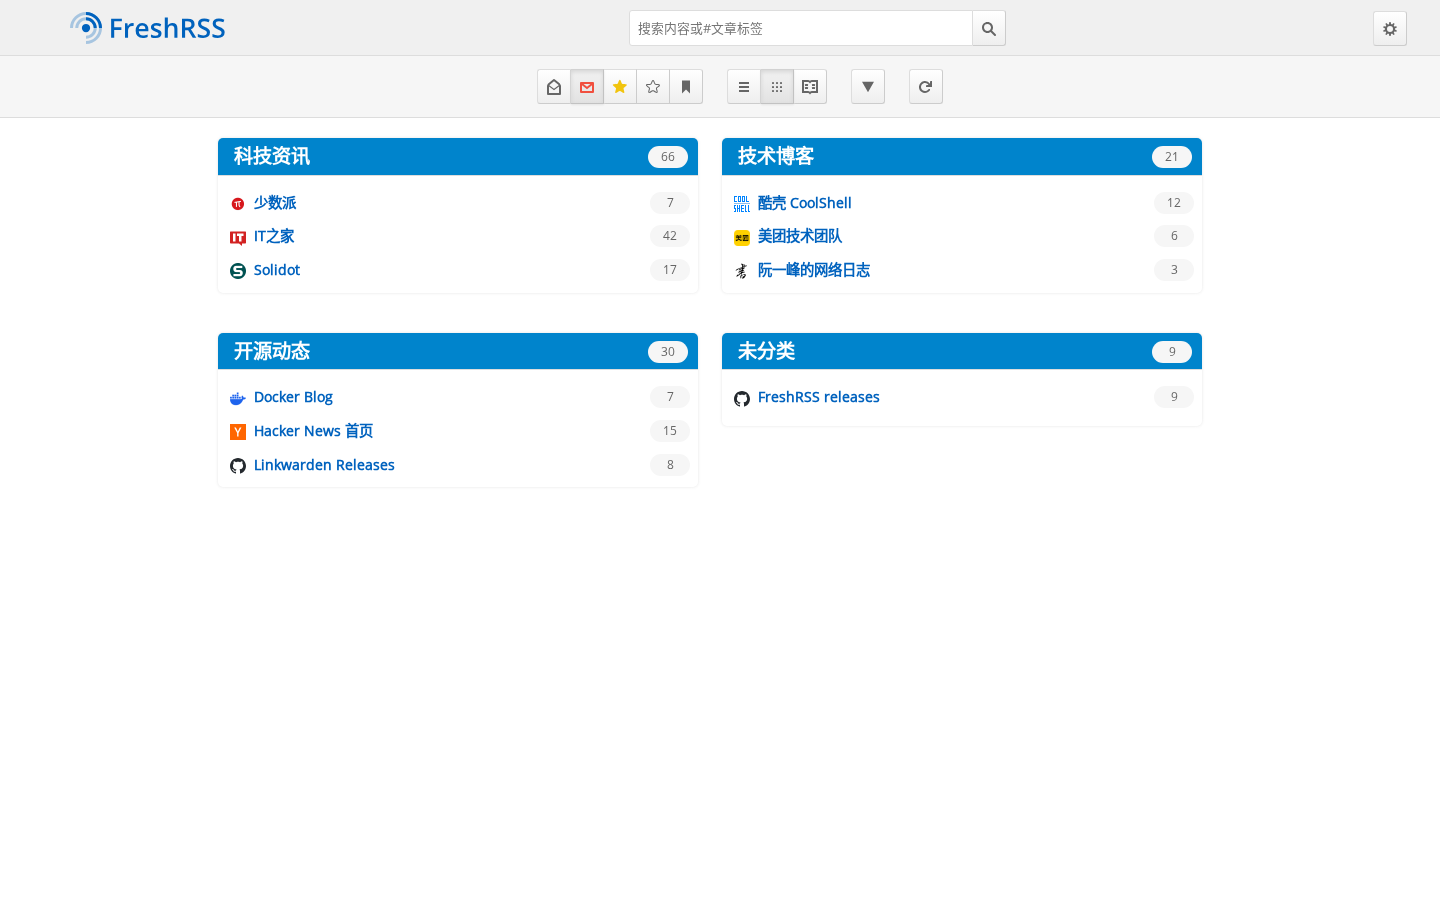
Task: Open the IT之家 feed
Action: (x=274, y=236)
